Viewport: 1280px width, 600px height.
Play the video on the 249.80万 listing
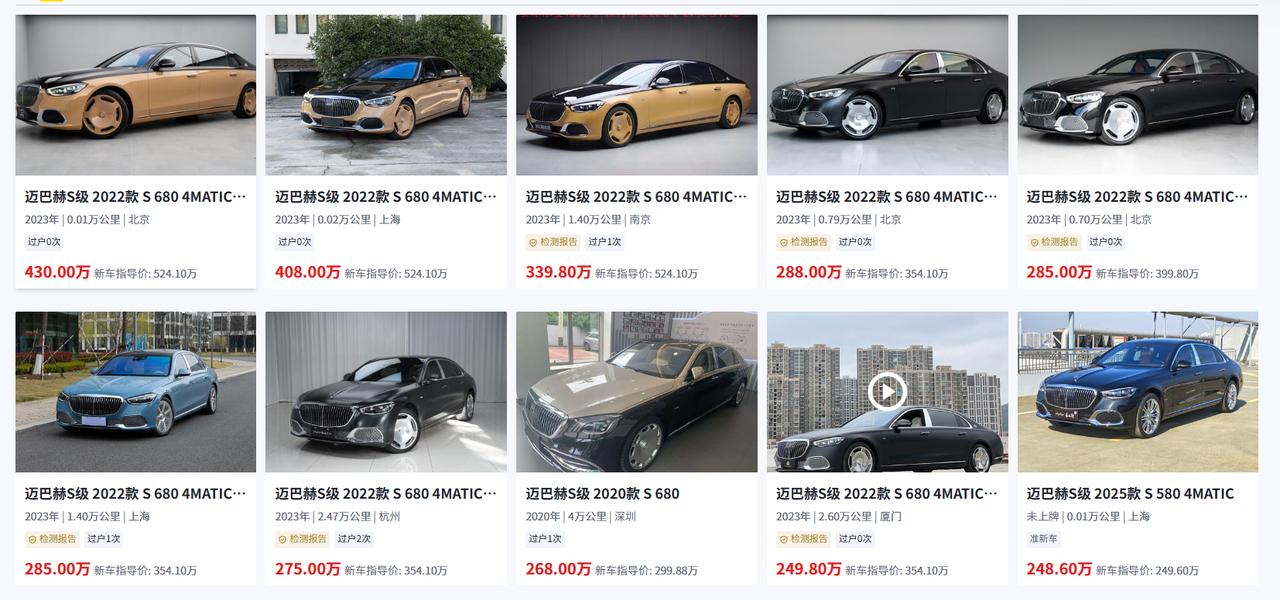click(887, 391)
